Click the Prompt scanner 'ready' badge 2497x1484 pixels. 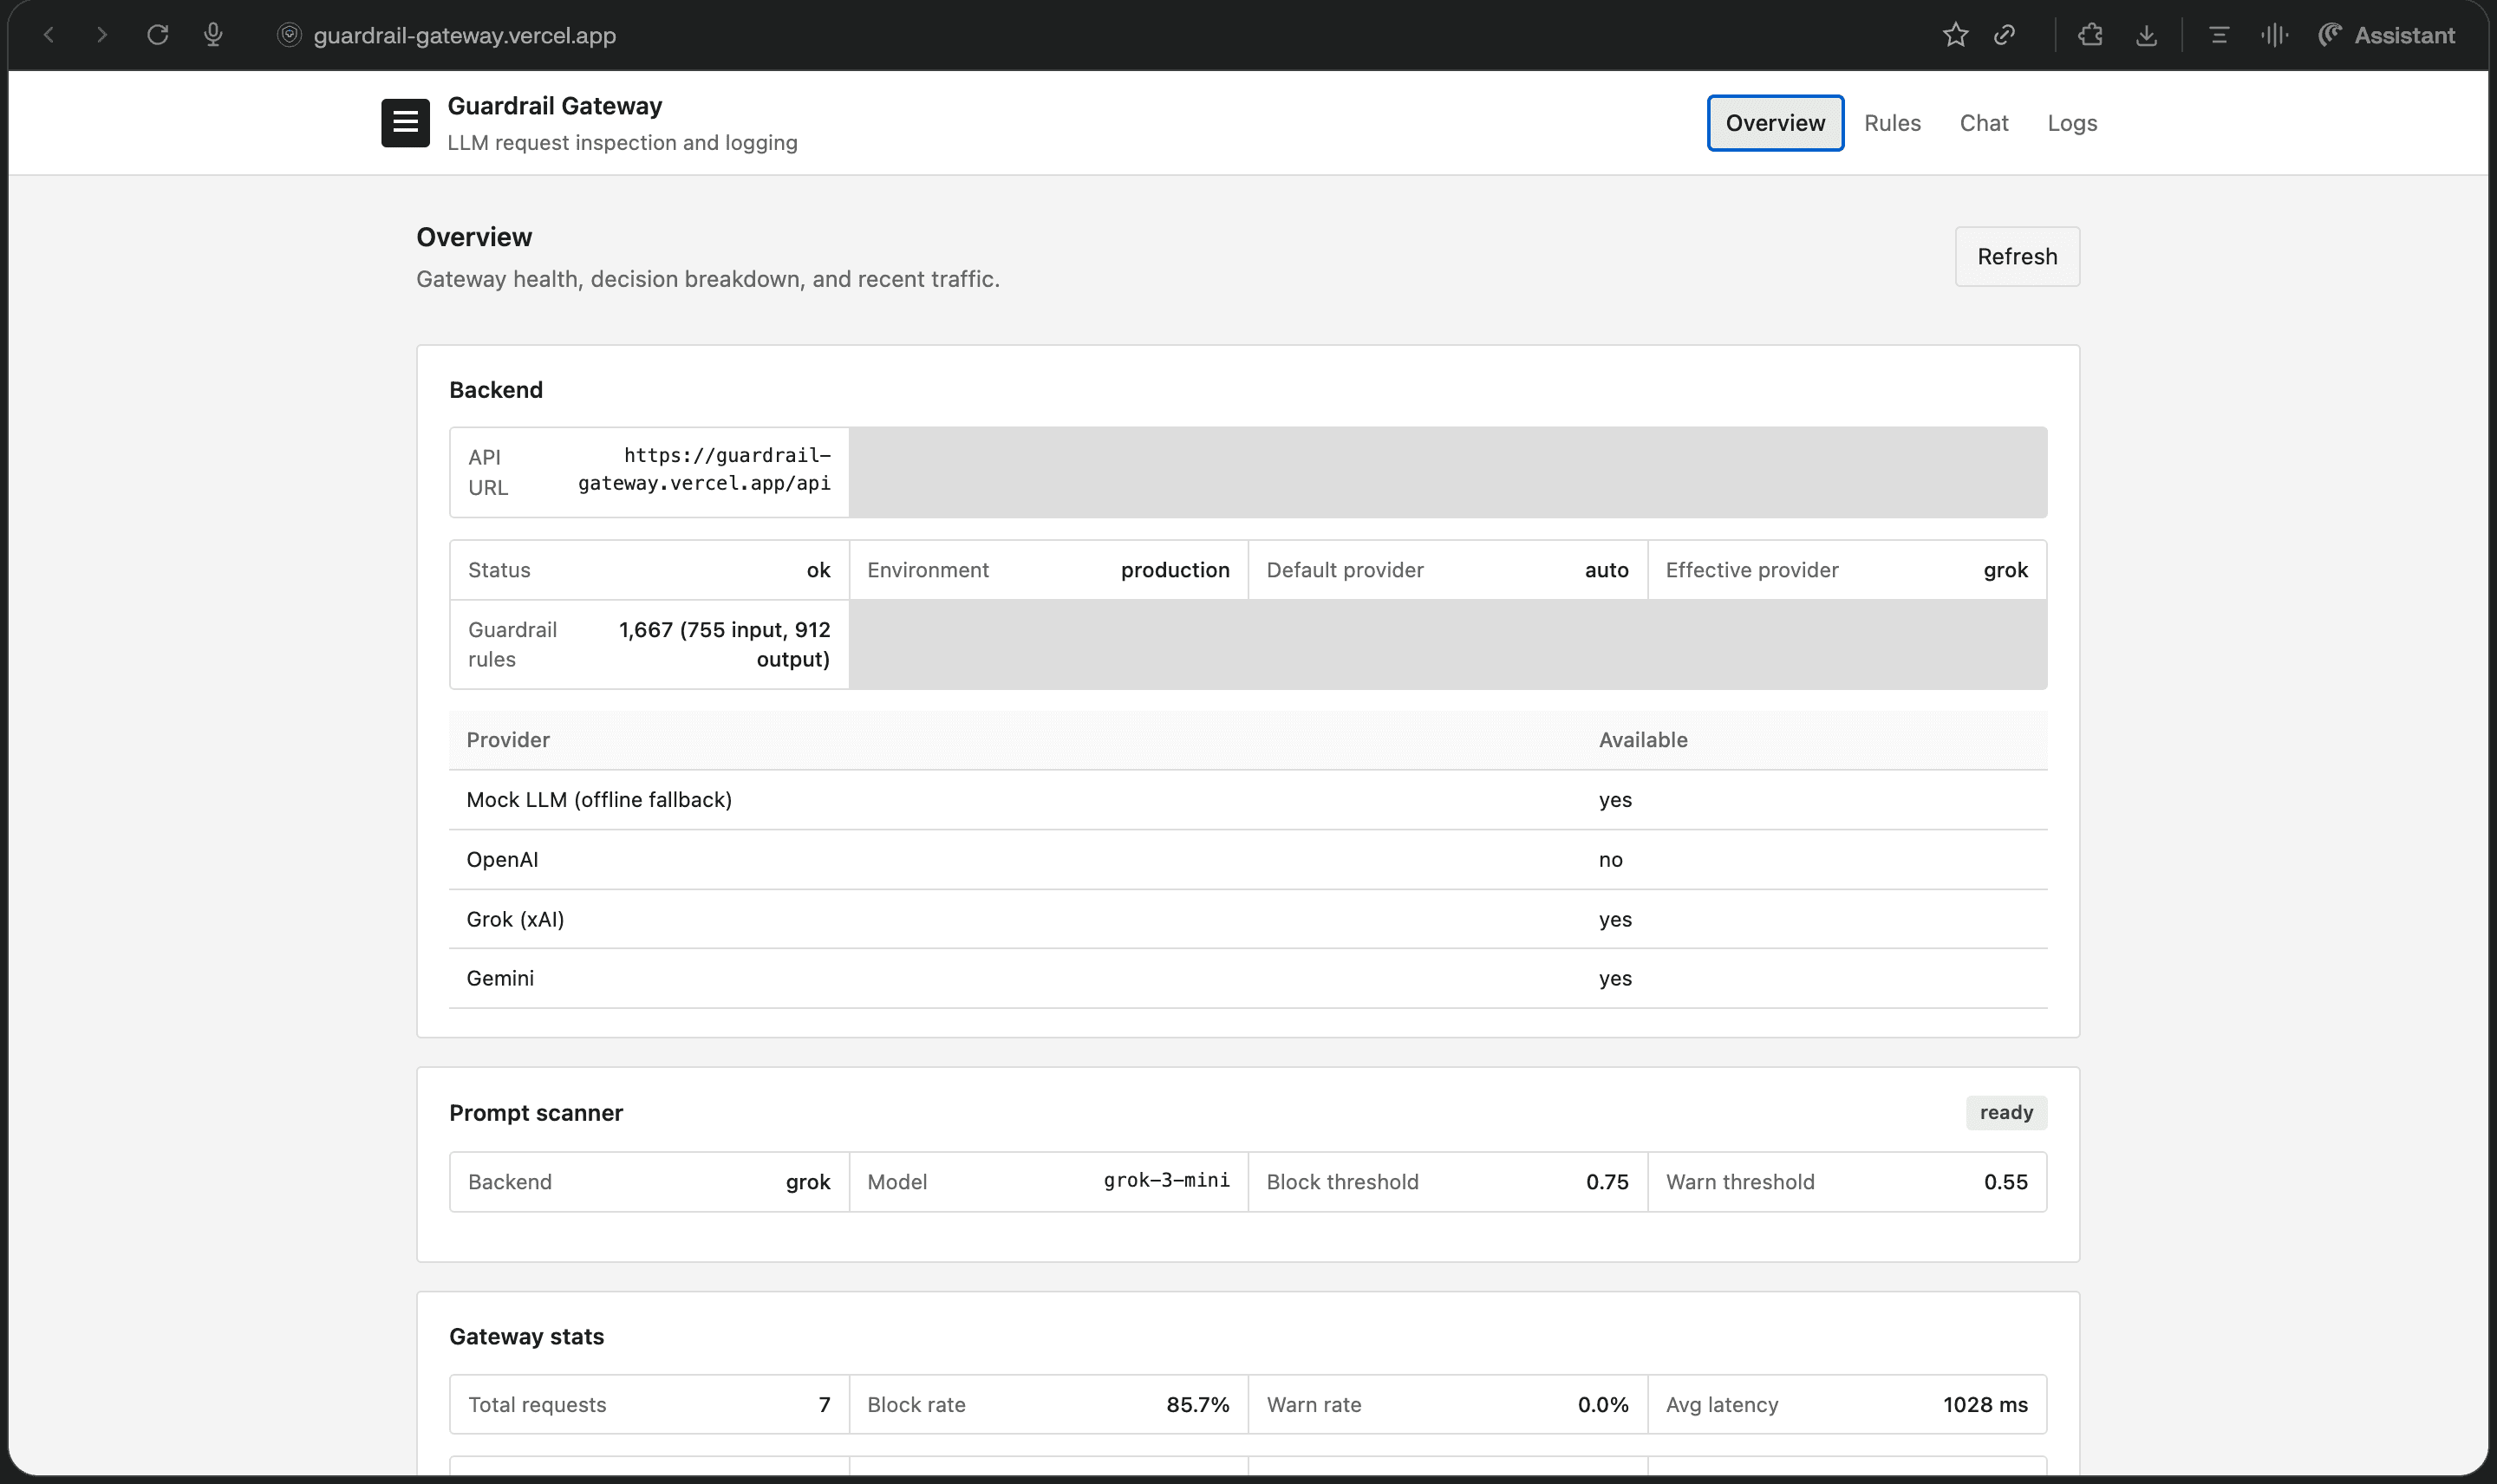click(2006, 1112)
